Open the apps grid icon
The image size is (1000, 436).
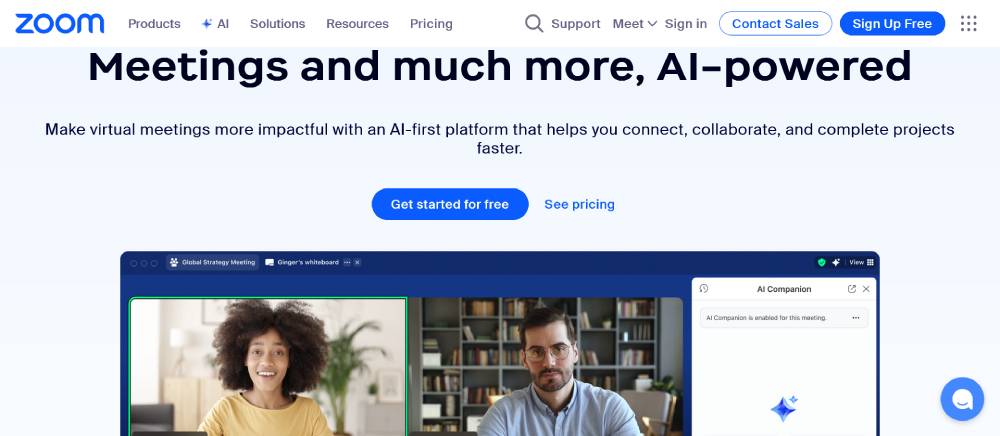tap(968, 24)
